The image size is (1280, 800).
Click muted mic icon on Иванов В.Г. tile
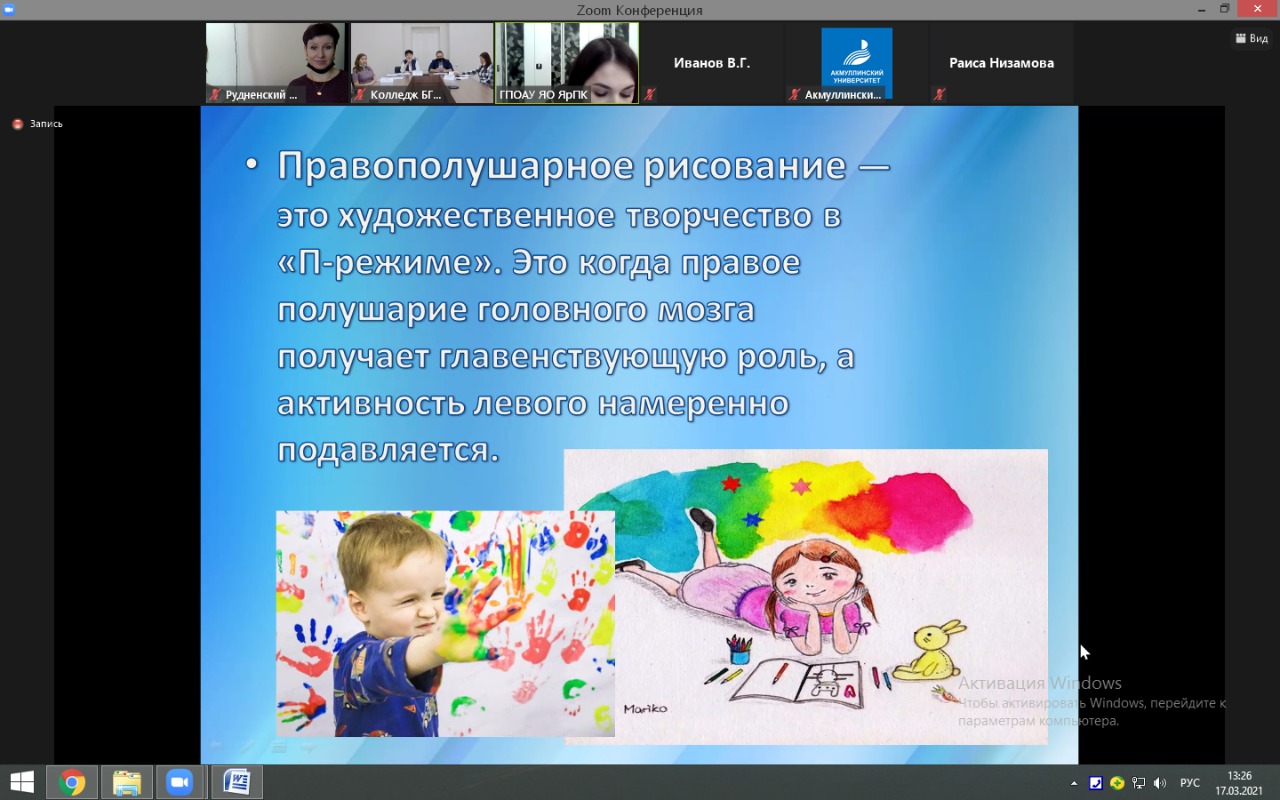[x=650, y=95]
